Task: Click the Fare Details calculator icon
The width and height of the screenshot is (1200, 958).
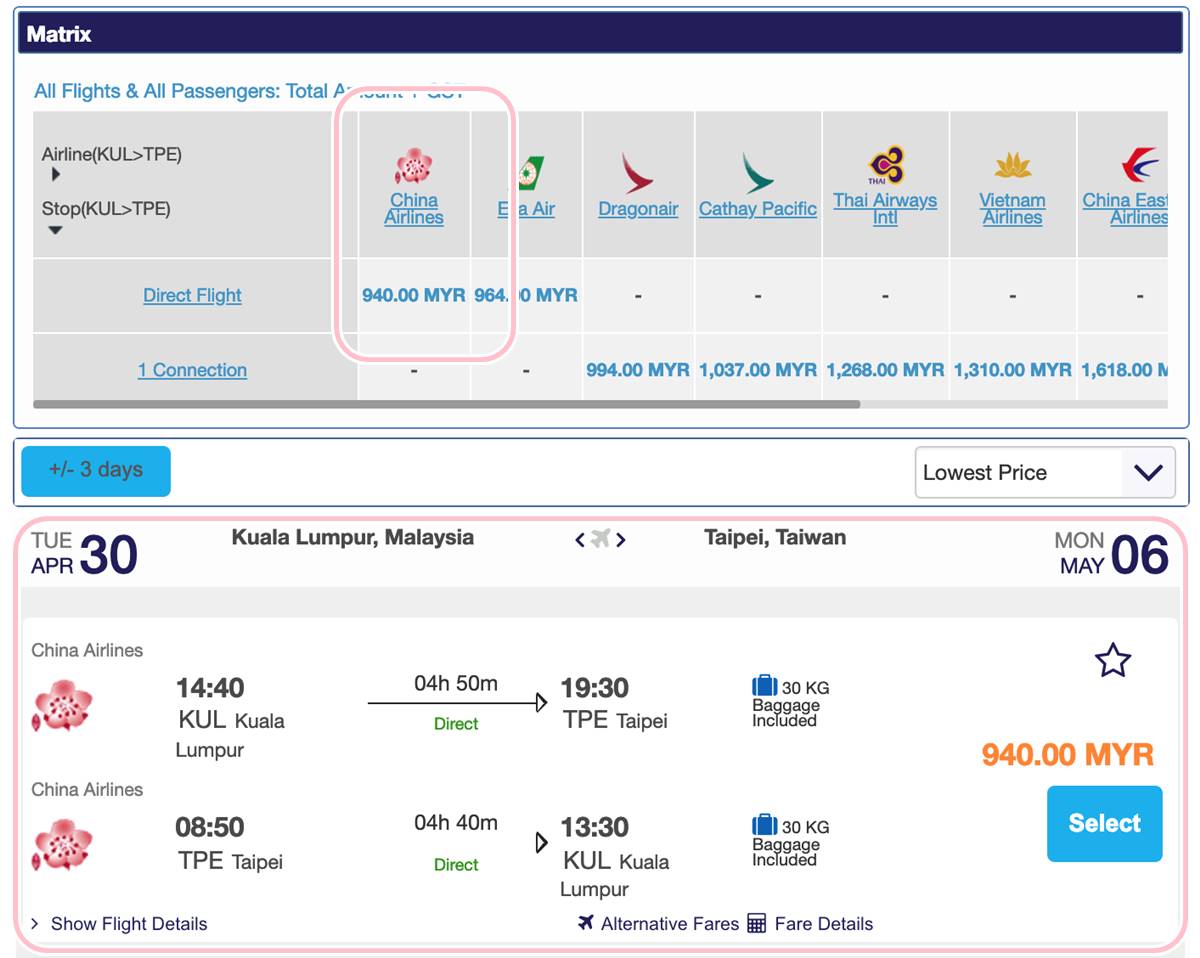Action: [x=756, y=923]
